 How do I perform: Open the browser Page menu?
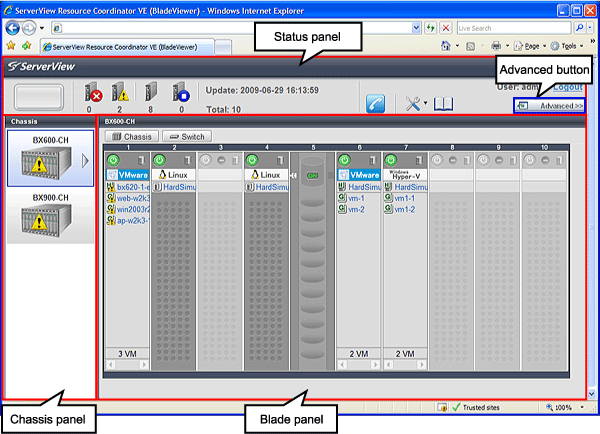(x=528, y=46)
